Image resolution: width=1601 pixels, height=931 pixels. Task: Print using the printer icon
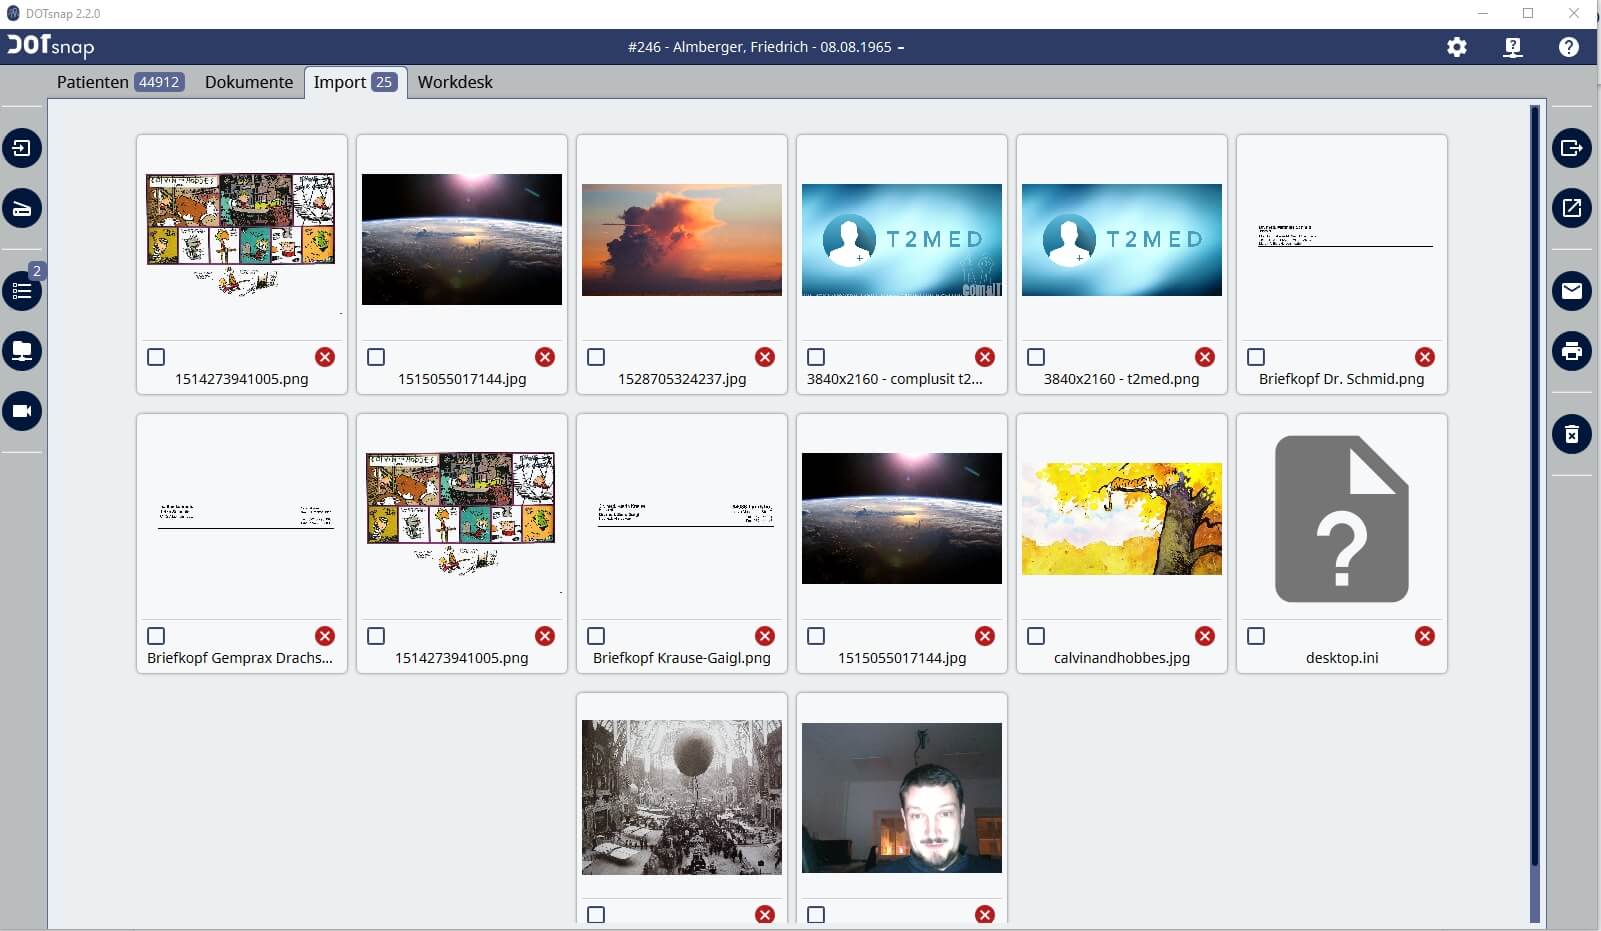tap(1571, 351)
